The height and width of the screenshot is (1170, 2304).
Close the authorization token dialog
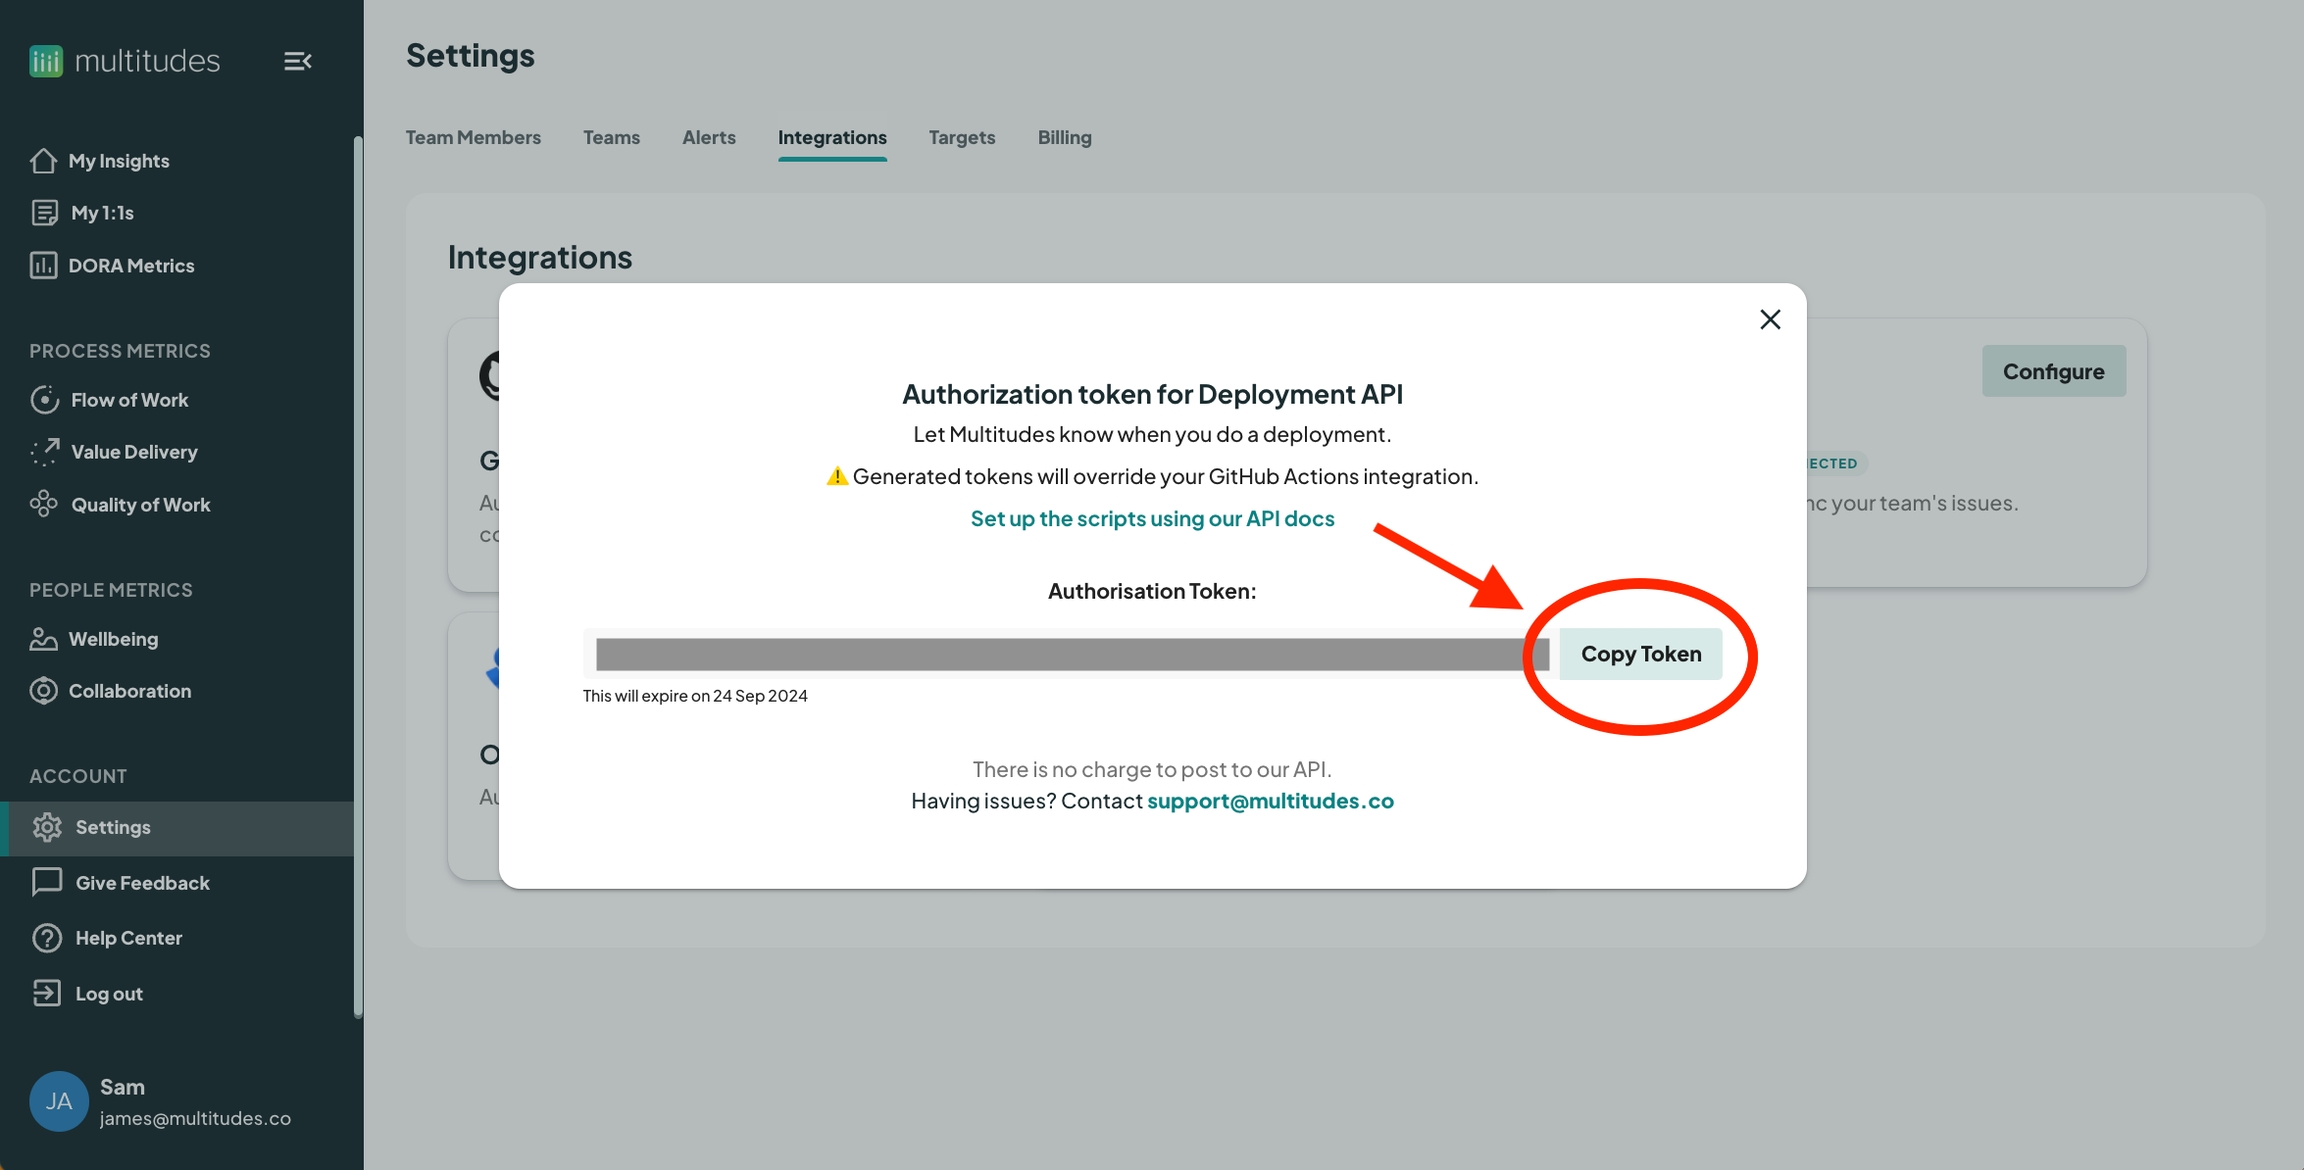point(1770,319)
